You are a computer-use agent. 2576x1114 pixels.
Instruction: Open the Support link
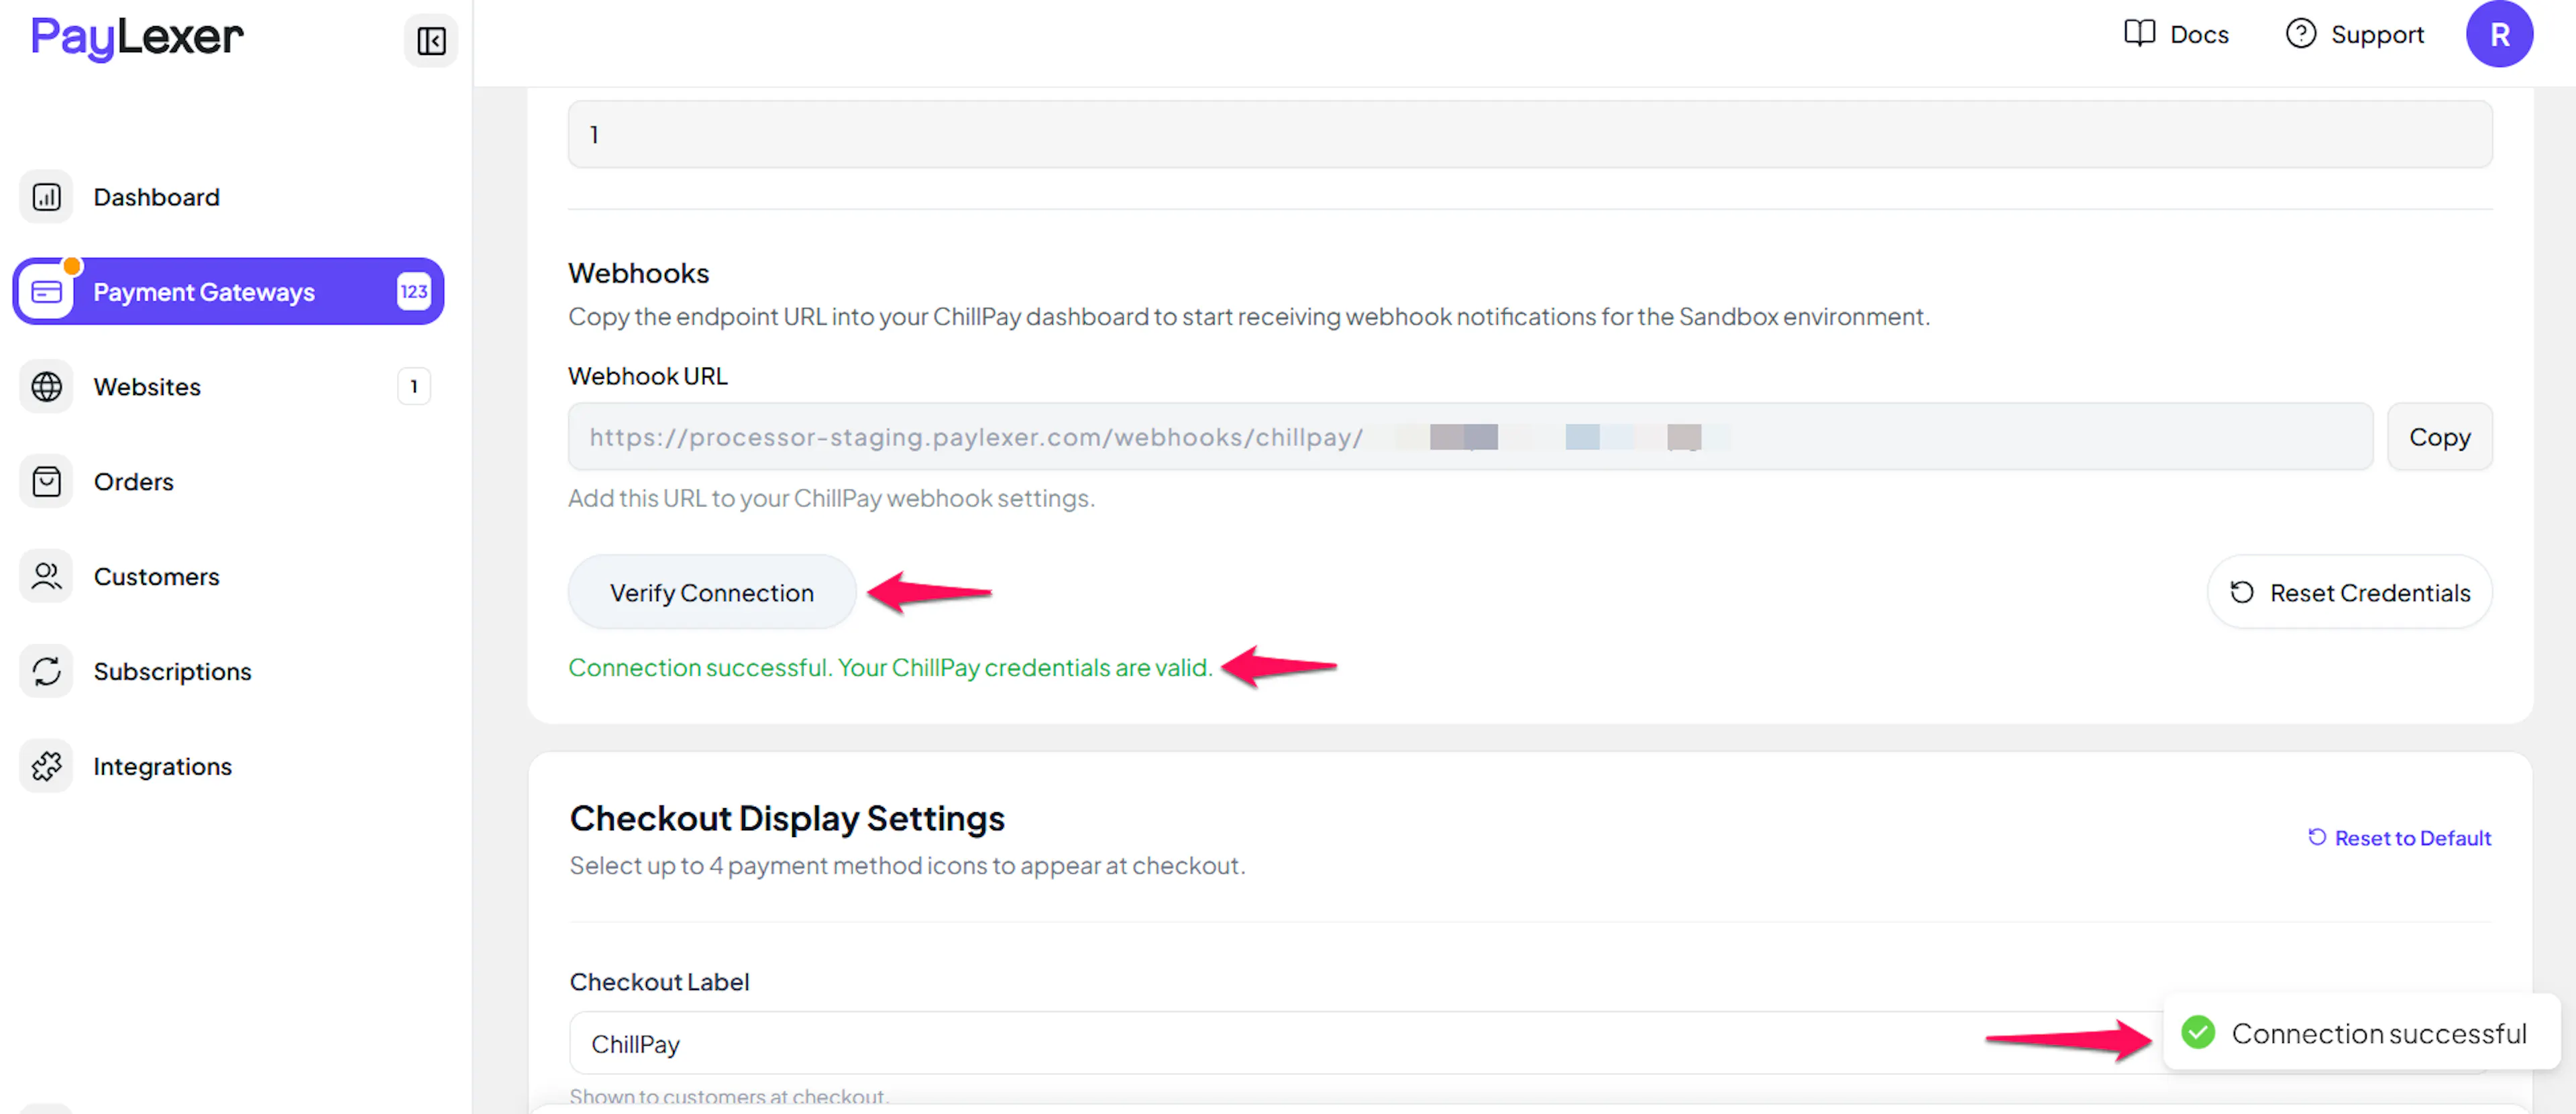click(2355, 34)
